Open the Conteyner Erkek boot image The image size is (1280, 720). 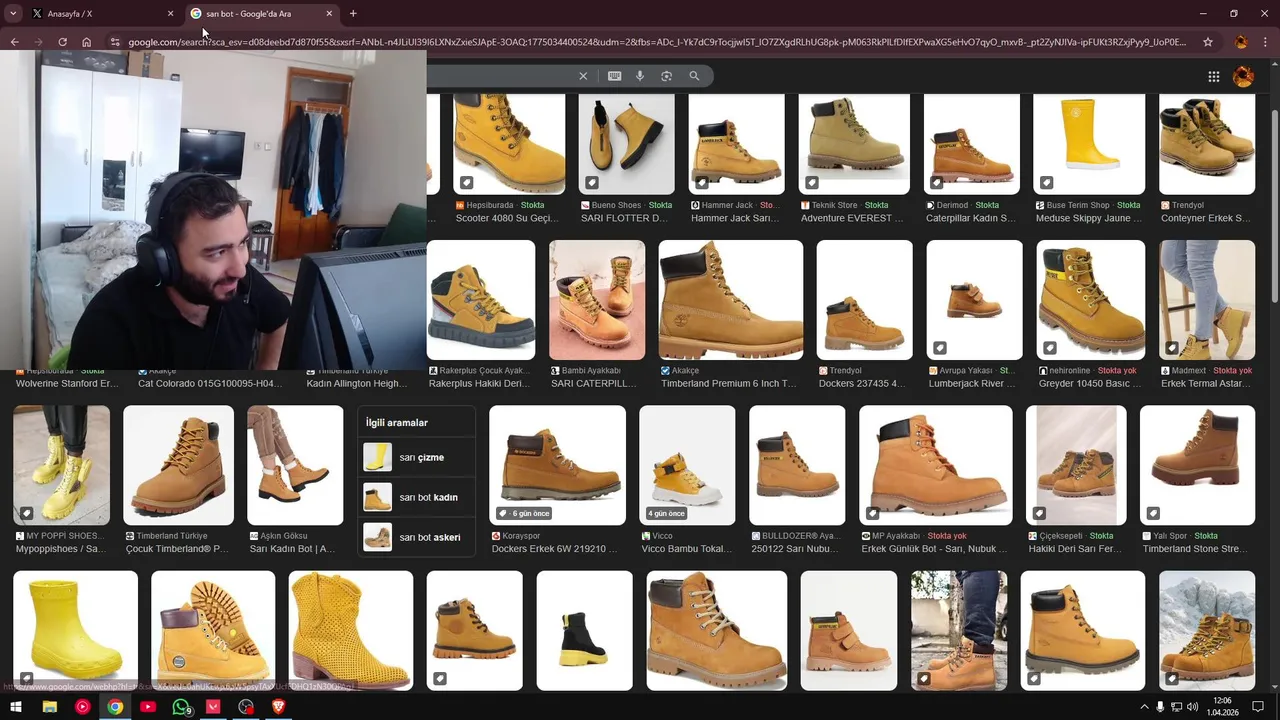tap(1207, 143)
